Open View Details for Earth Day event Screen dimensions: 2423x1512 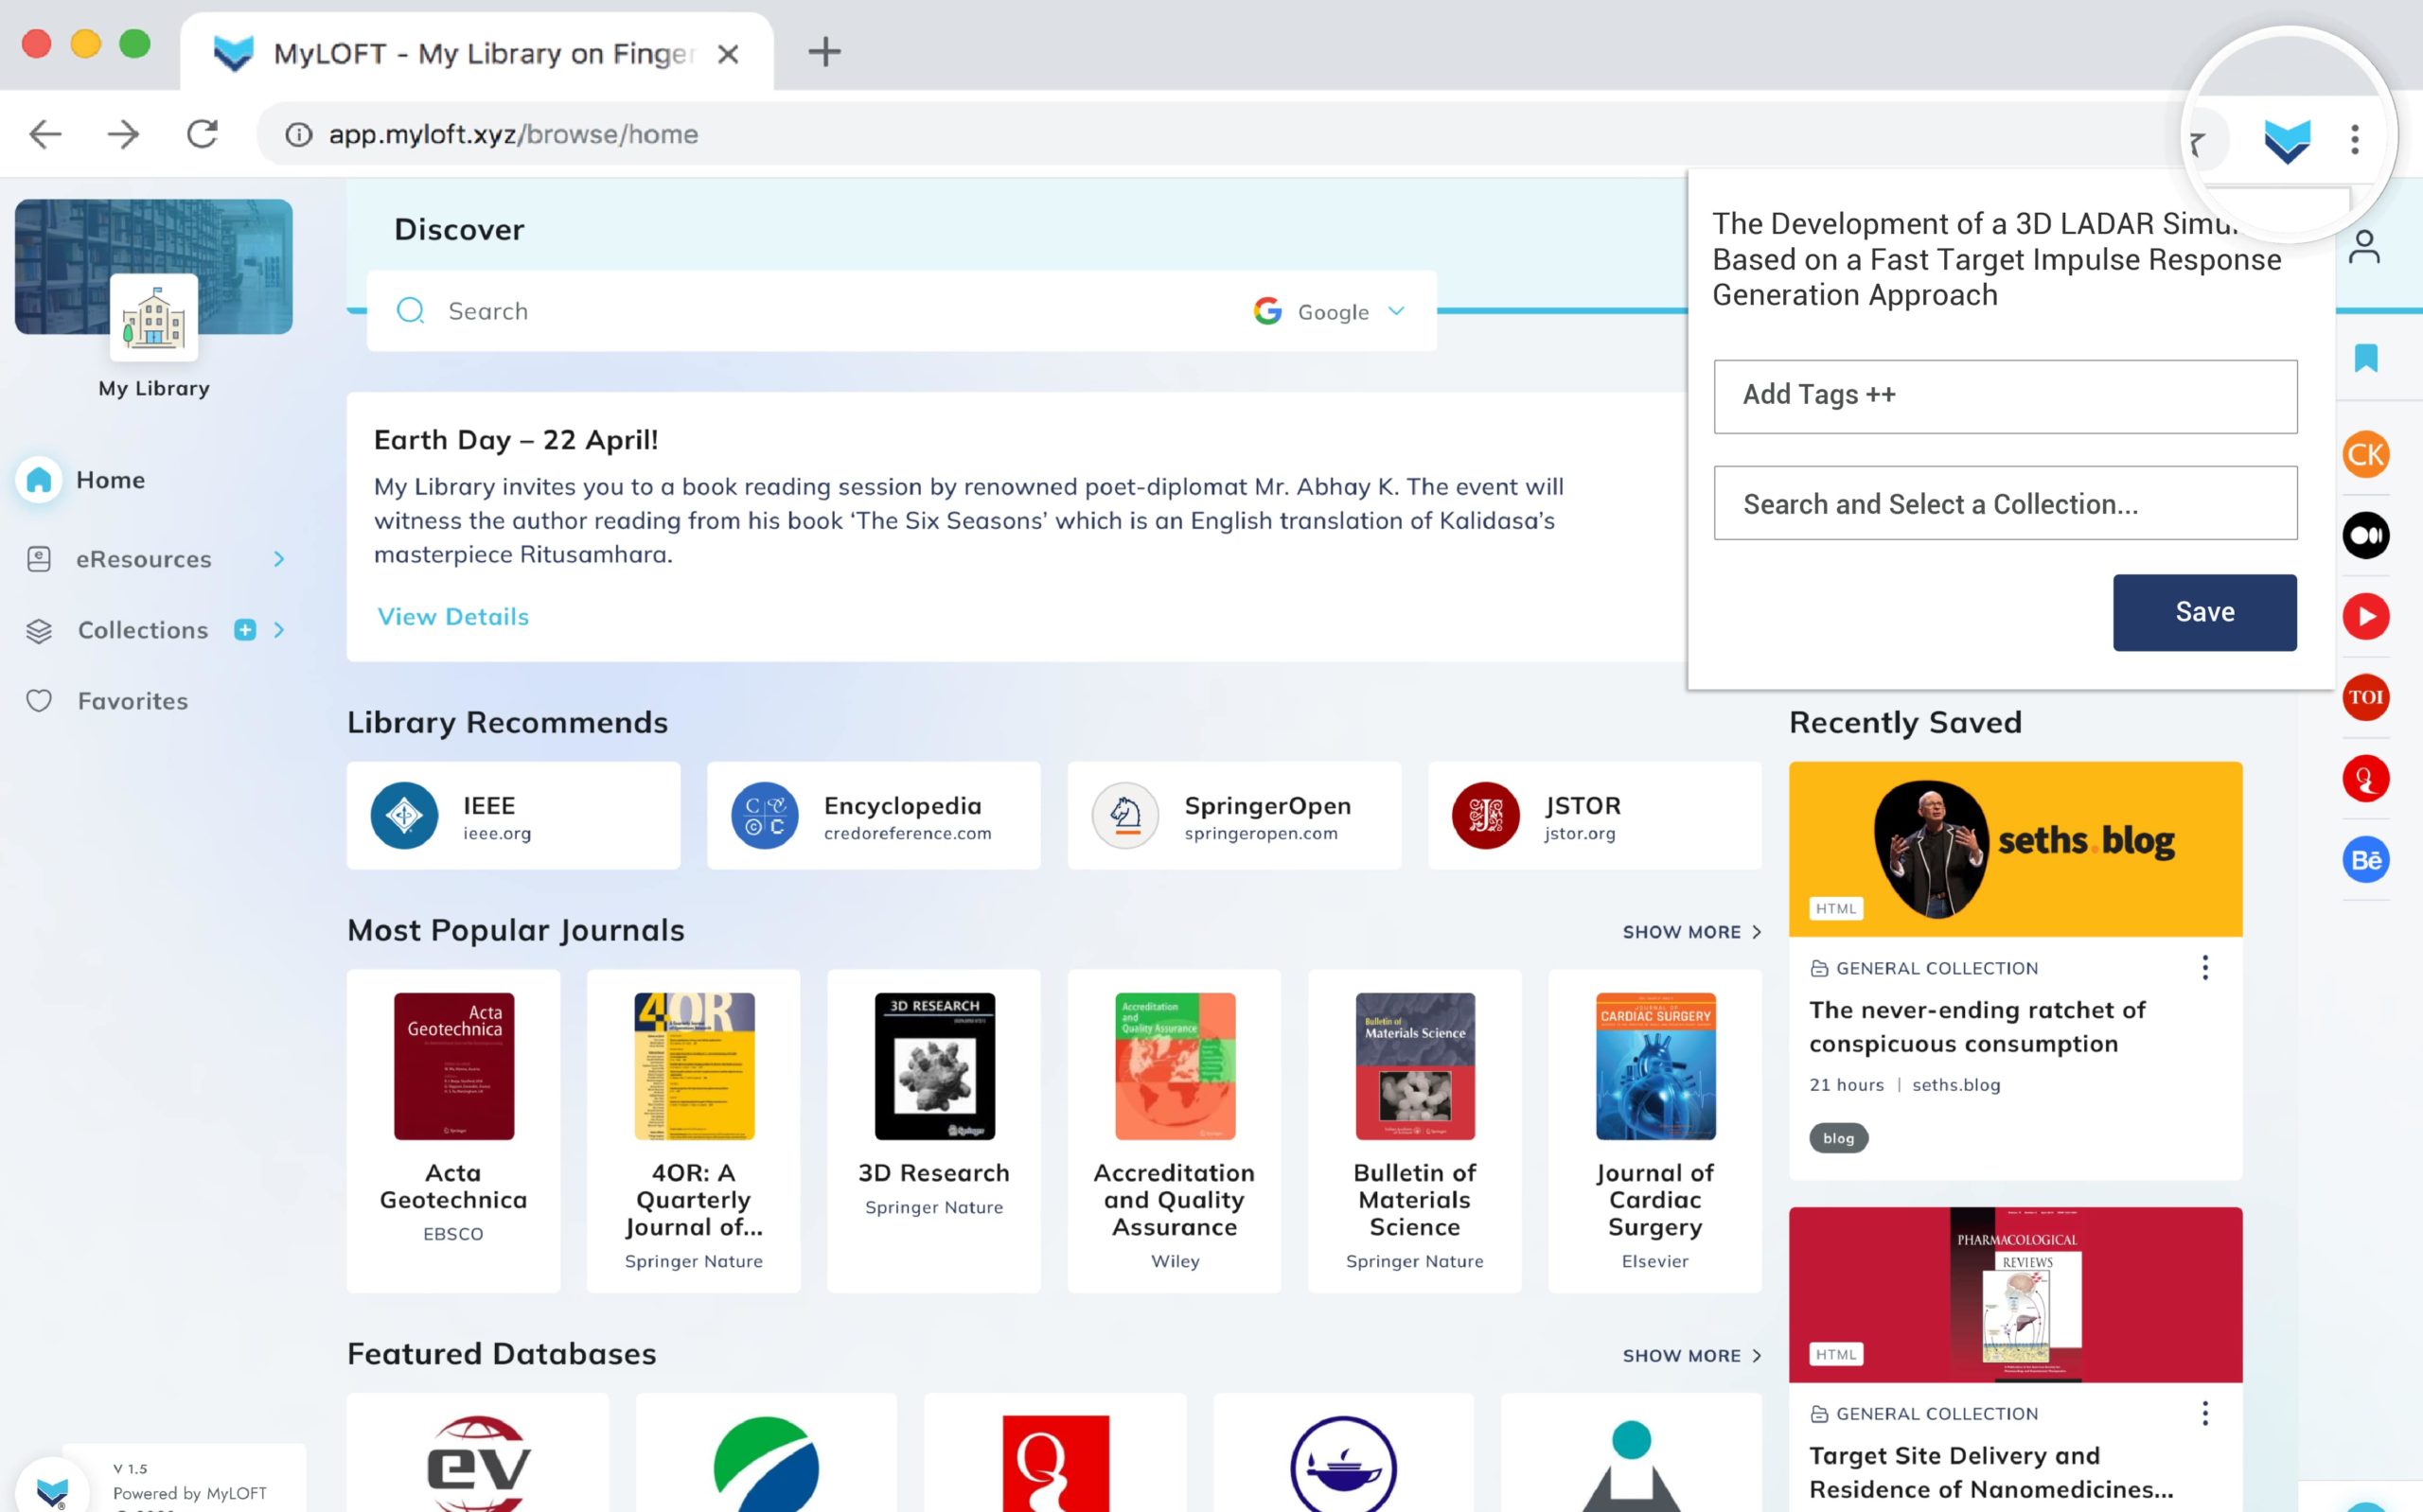pyautogui.click(x=453, y=617)
